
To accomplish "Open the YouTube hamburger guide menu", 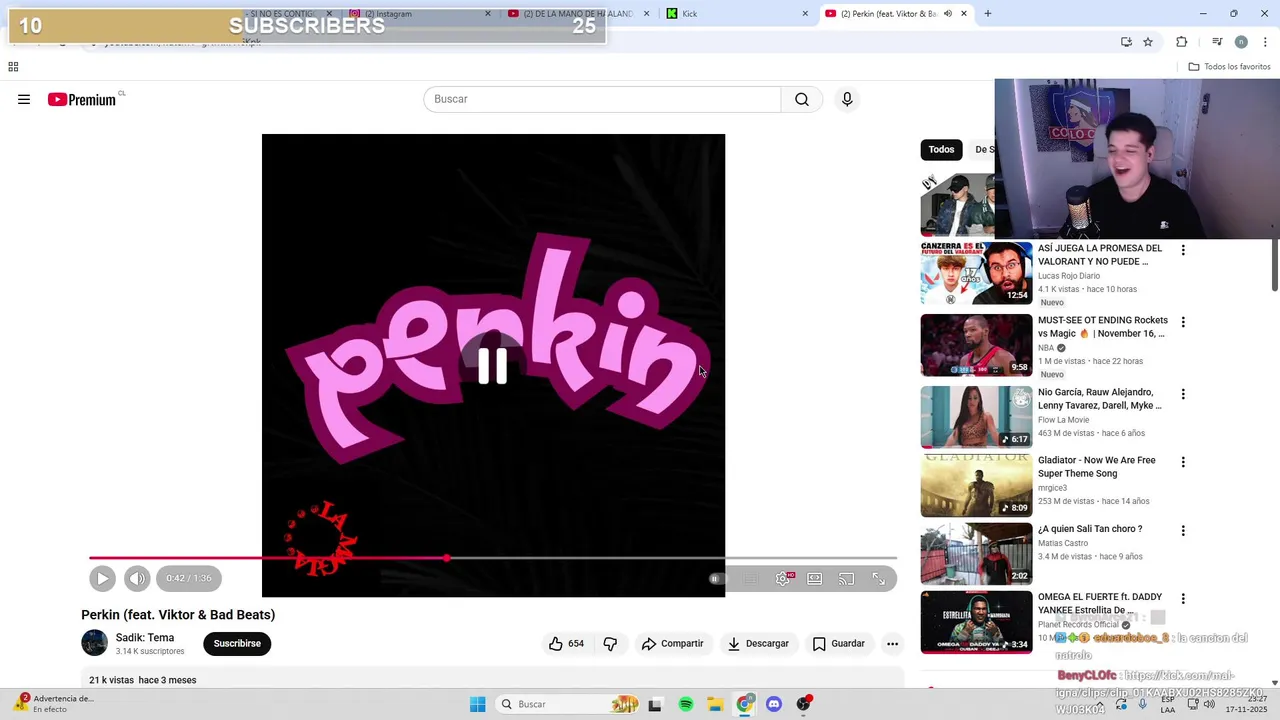I will 24,99.
